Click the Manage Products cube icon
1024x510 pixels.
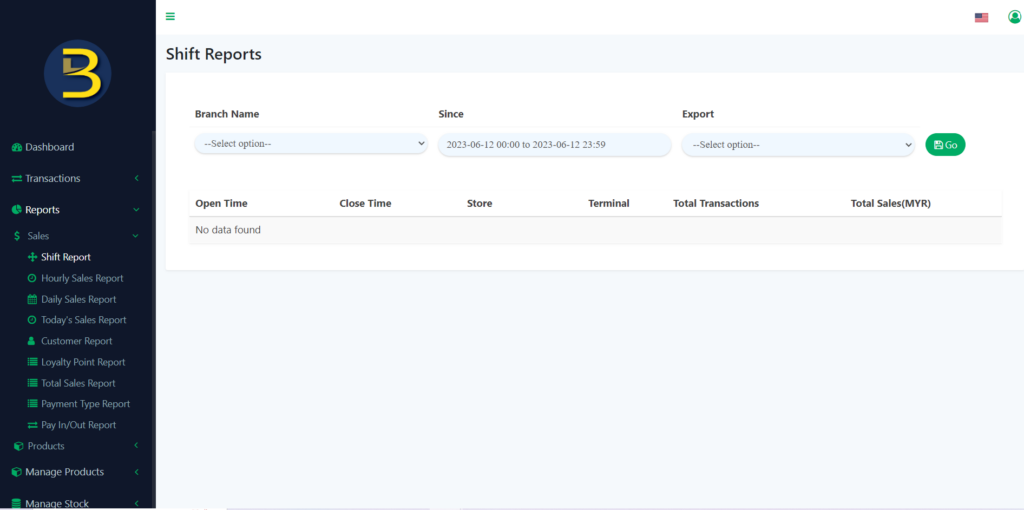17,472
